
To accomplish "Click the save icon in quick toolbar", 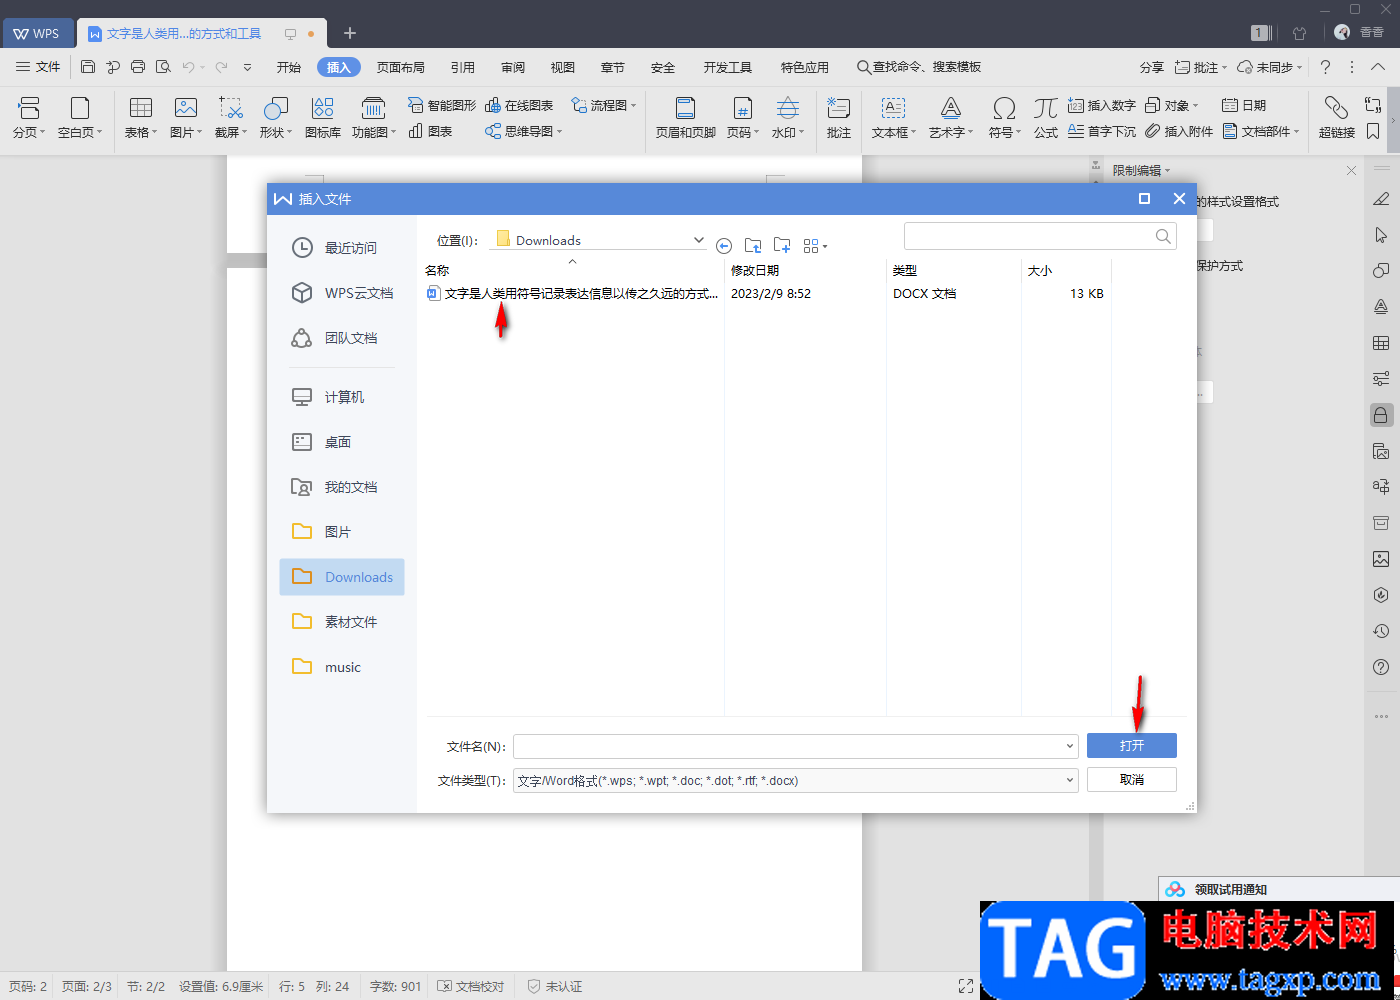I will click(x=88, y=67).
